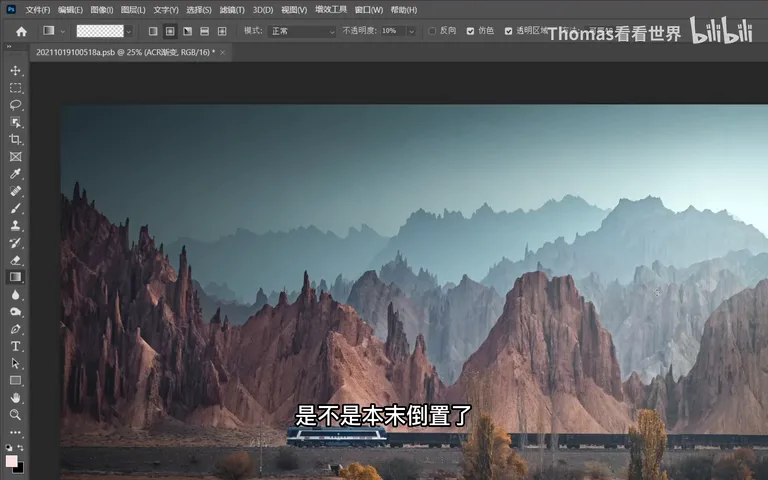Select the Pen tool
Screen dimensions: 768x480
(x=15, y=329)
